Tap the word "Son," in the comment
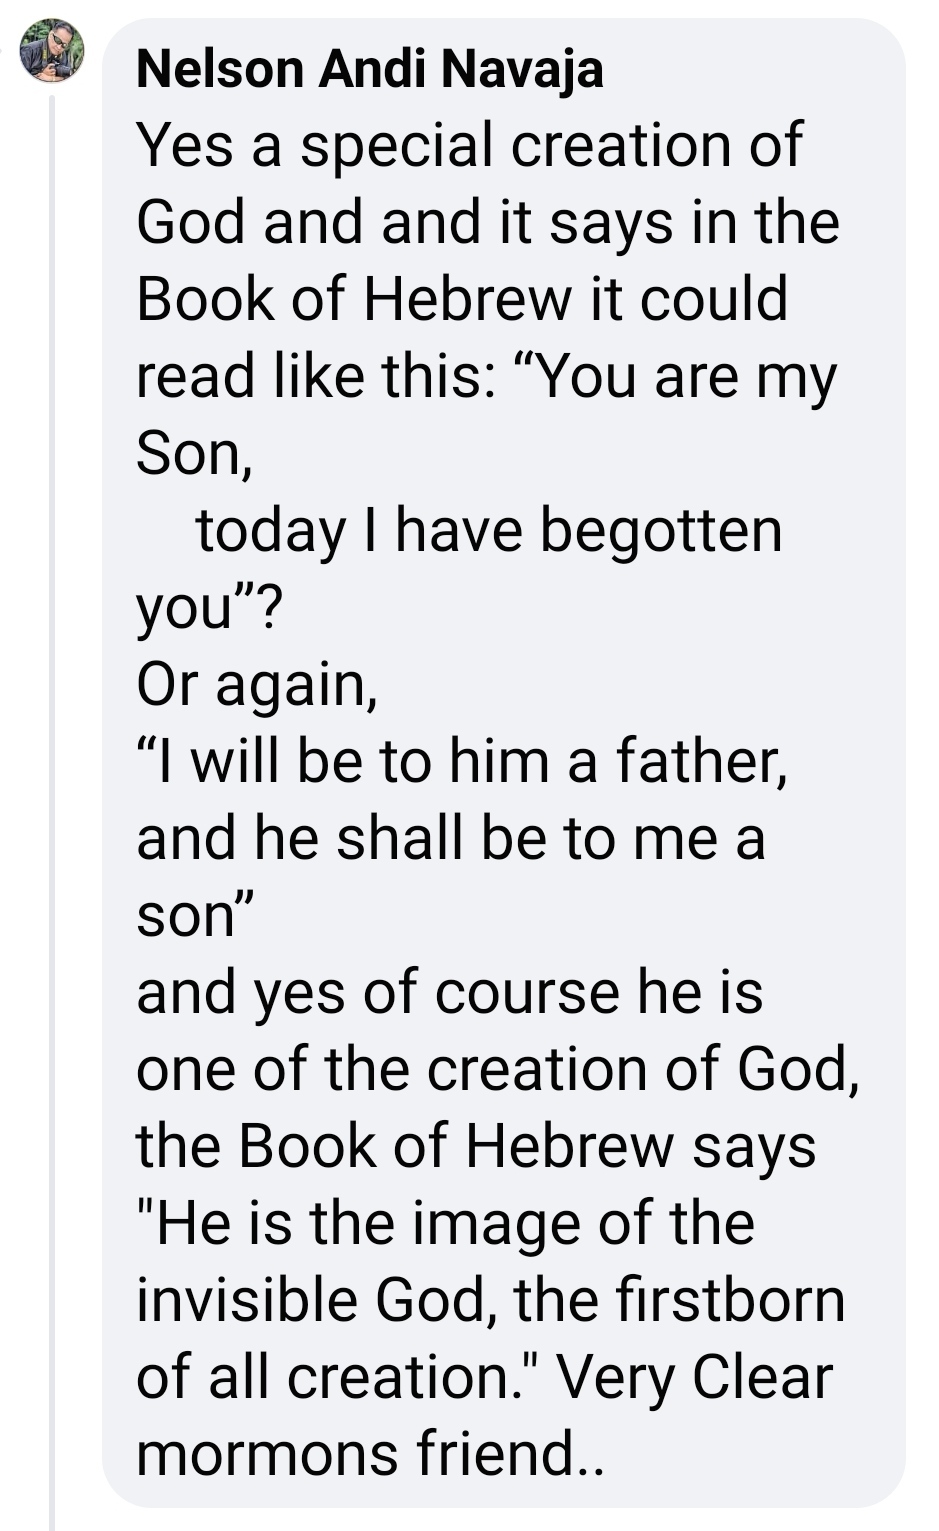 coord(194,454)
